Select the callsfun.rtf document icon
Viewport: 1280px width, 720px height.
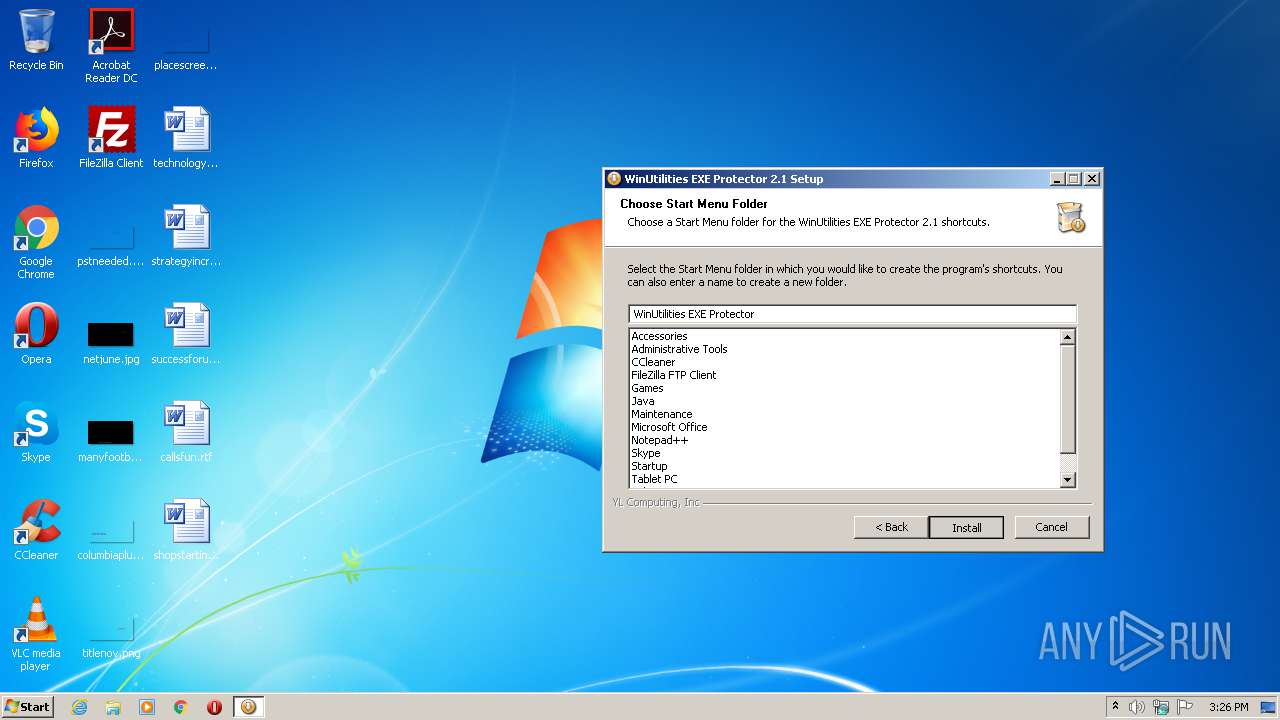pyautogui.click(x=186, y=432)
